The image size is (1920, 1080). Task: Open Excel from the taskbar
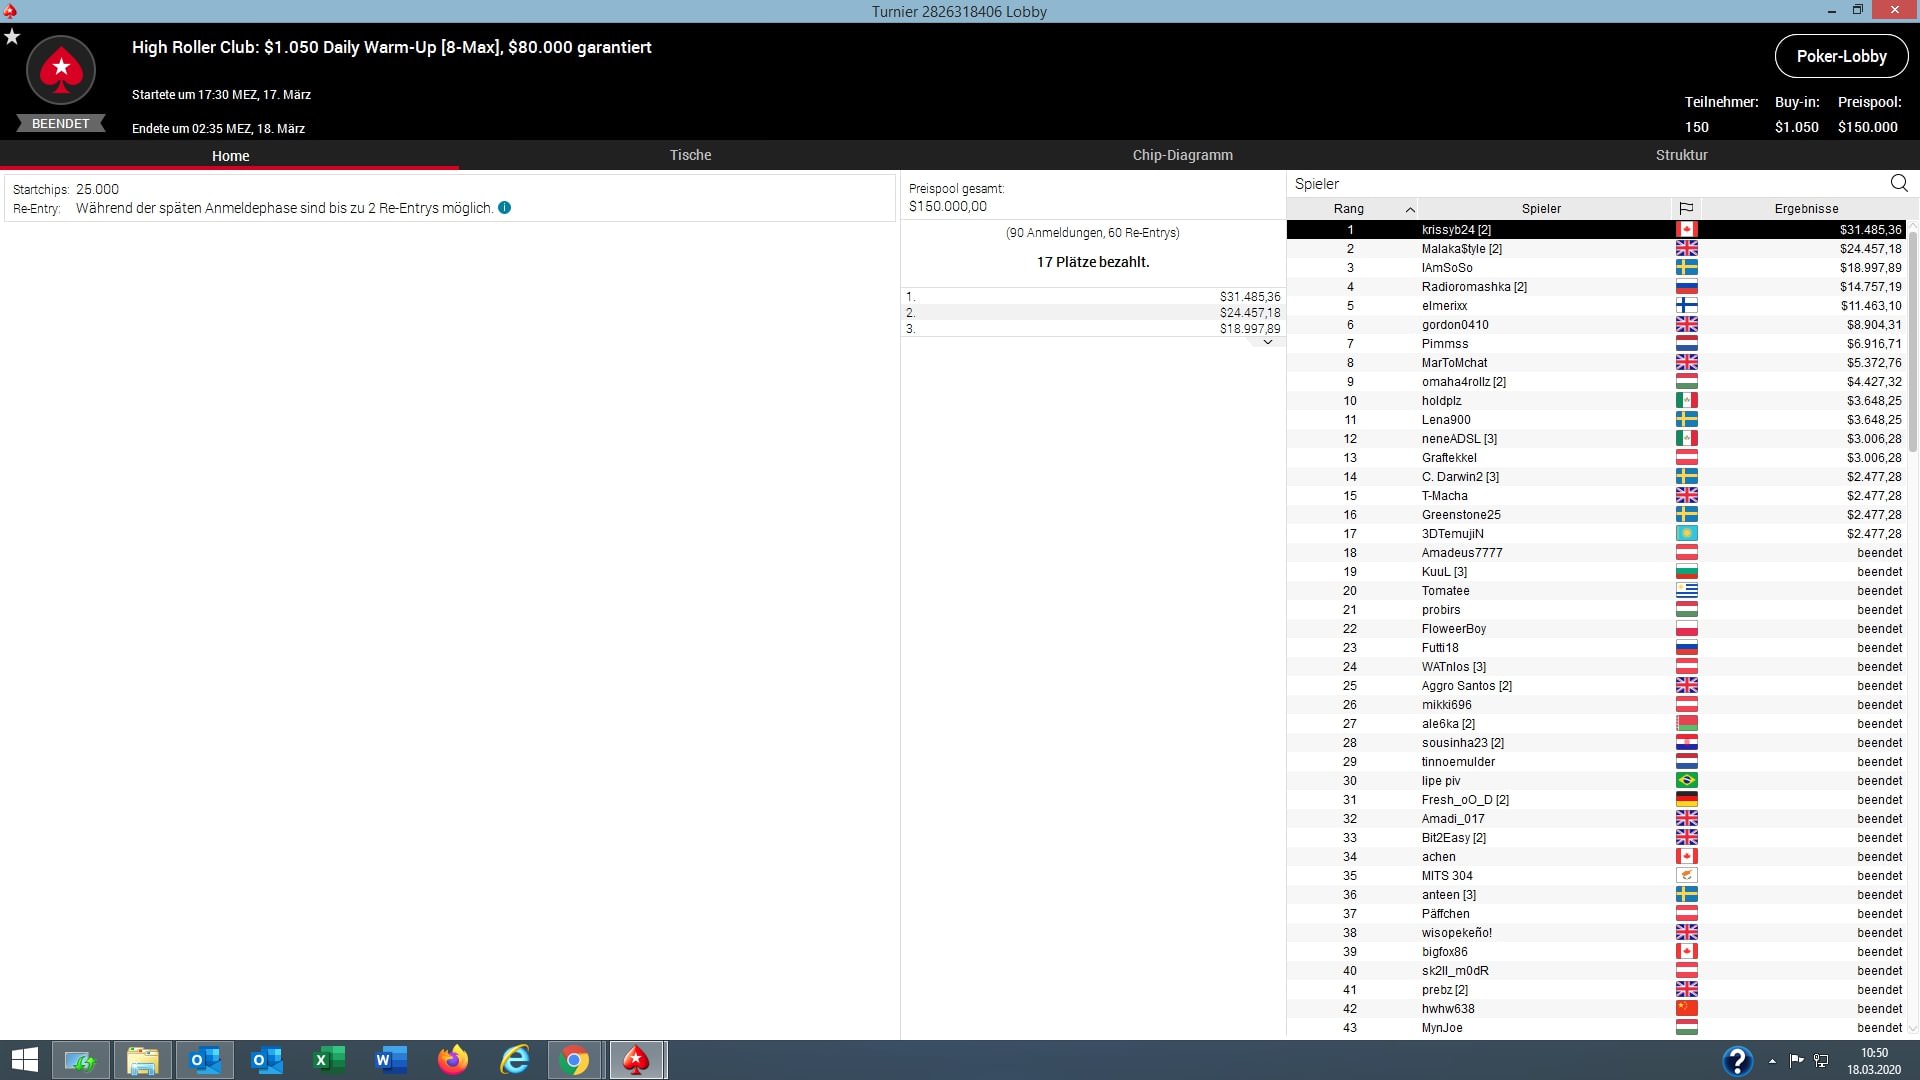click(x=329, y=1060)
